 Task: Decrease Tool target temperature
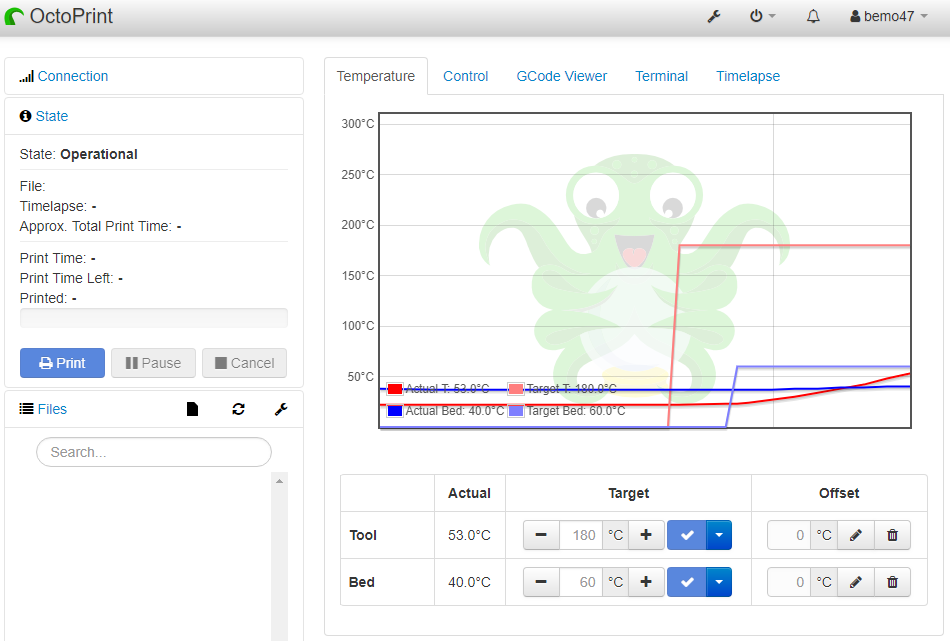click(x=541, y=535)
